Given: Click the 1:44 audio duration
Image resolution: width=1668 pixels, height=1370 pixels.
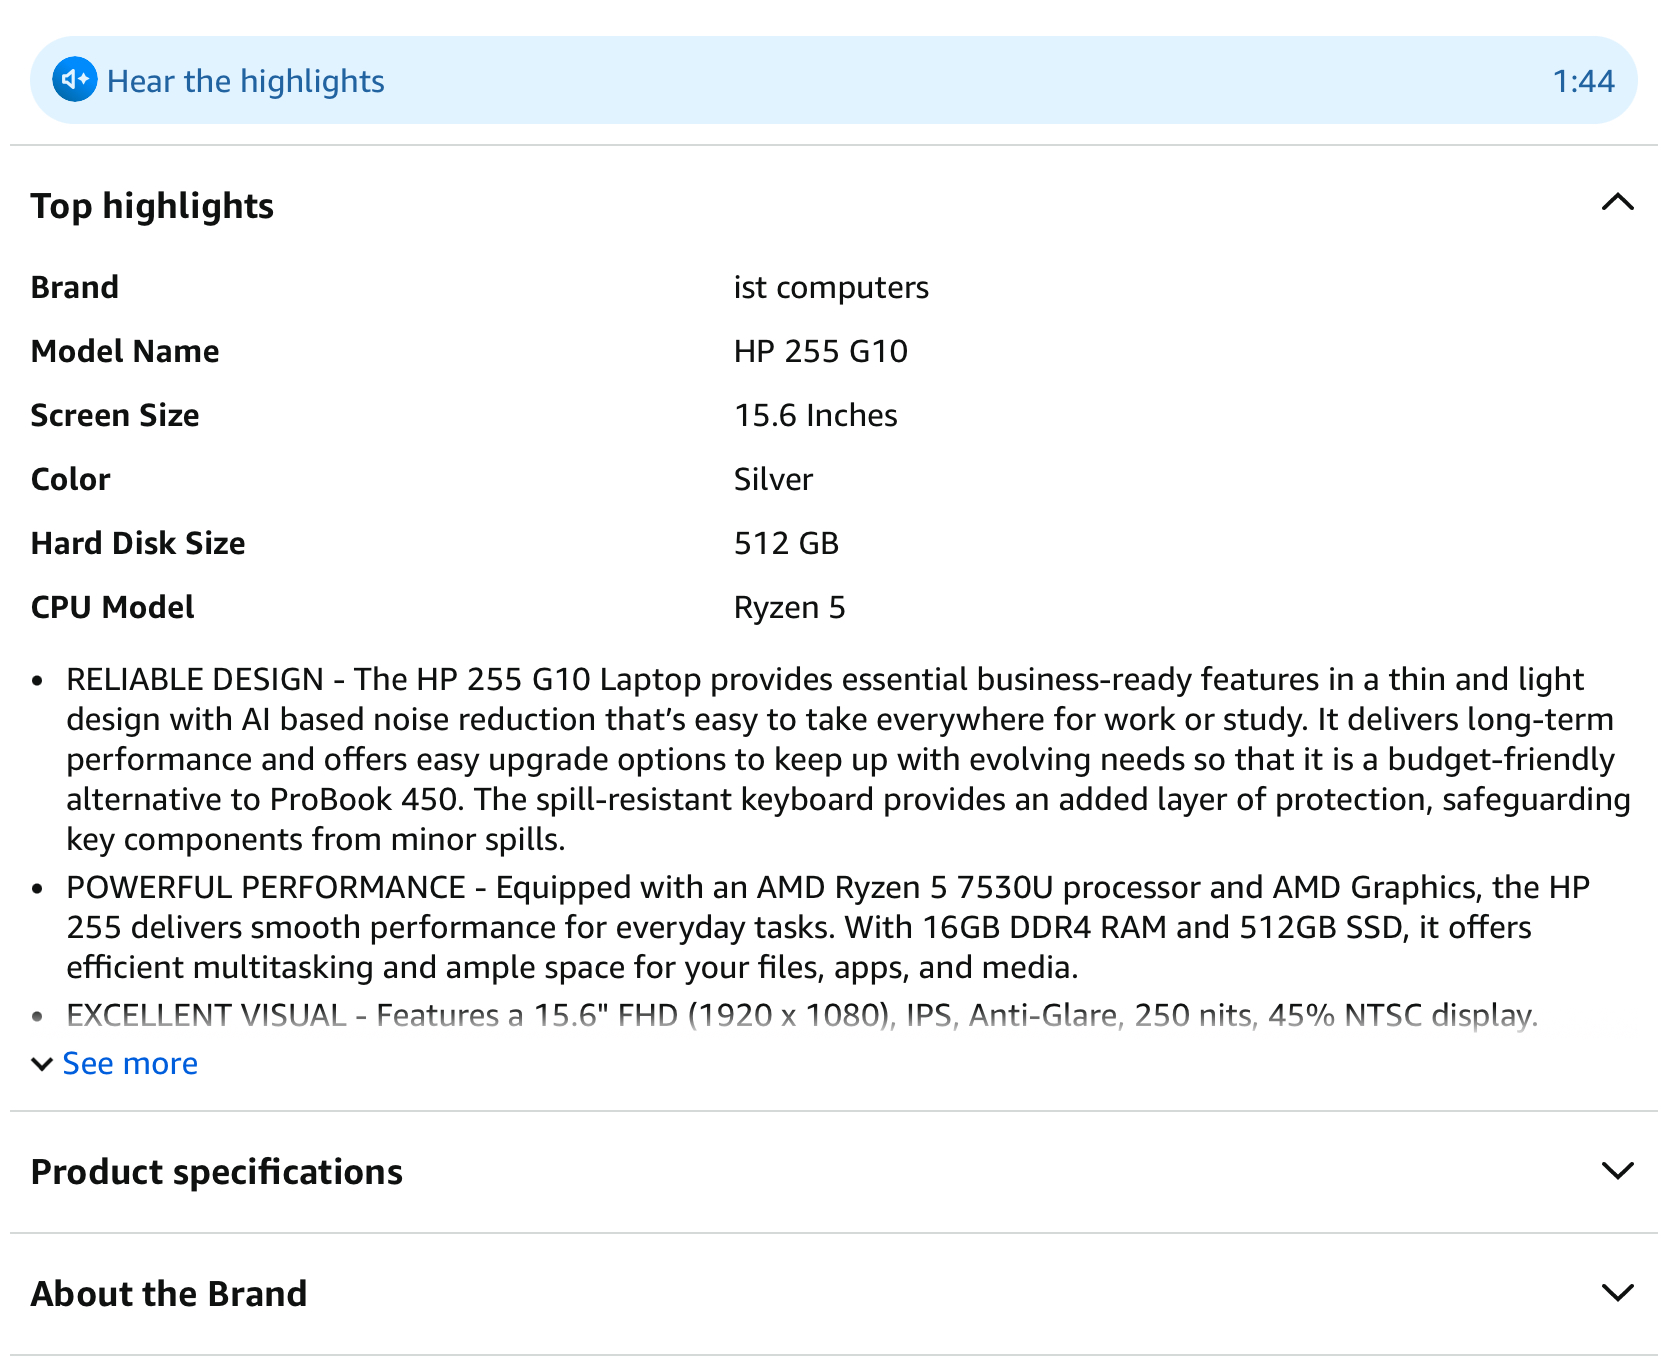Looking at the screenshot, I should [1583, 81].
